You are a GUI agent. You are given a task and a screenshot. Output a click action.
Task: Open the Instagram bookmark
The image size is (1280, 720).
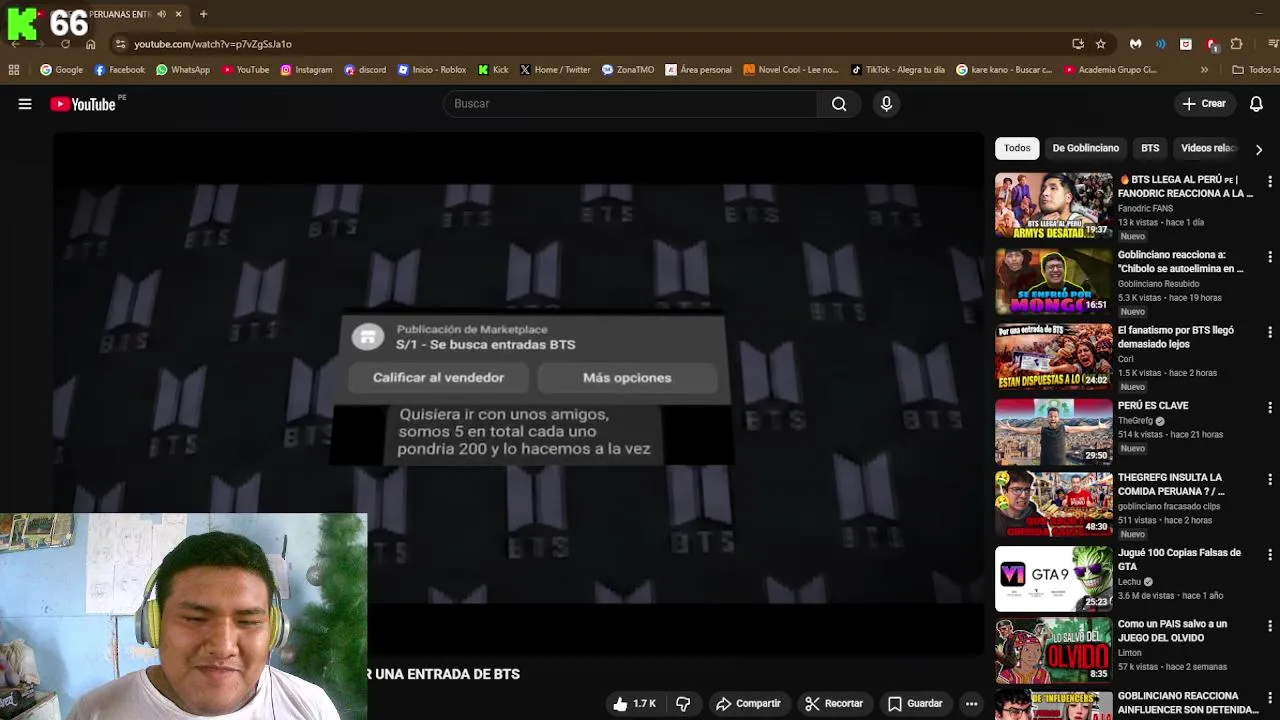pyautogui.click(x=306, y=70)
